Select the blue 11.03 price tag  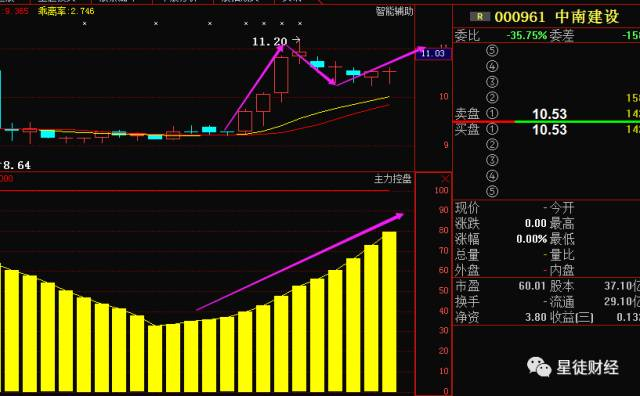click(433, 53)
